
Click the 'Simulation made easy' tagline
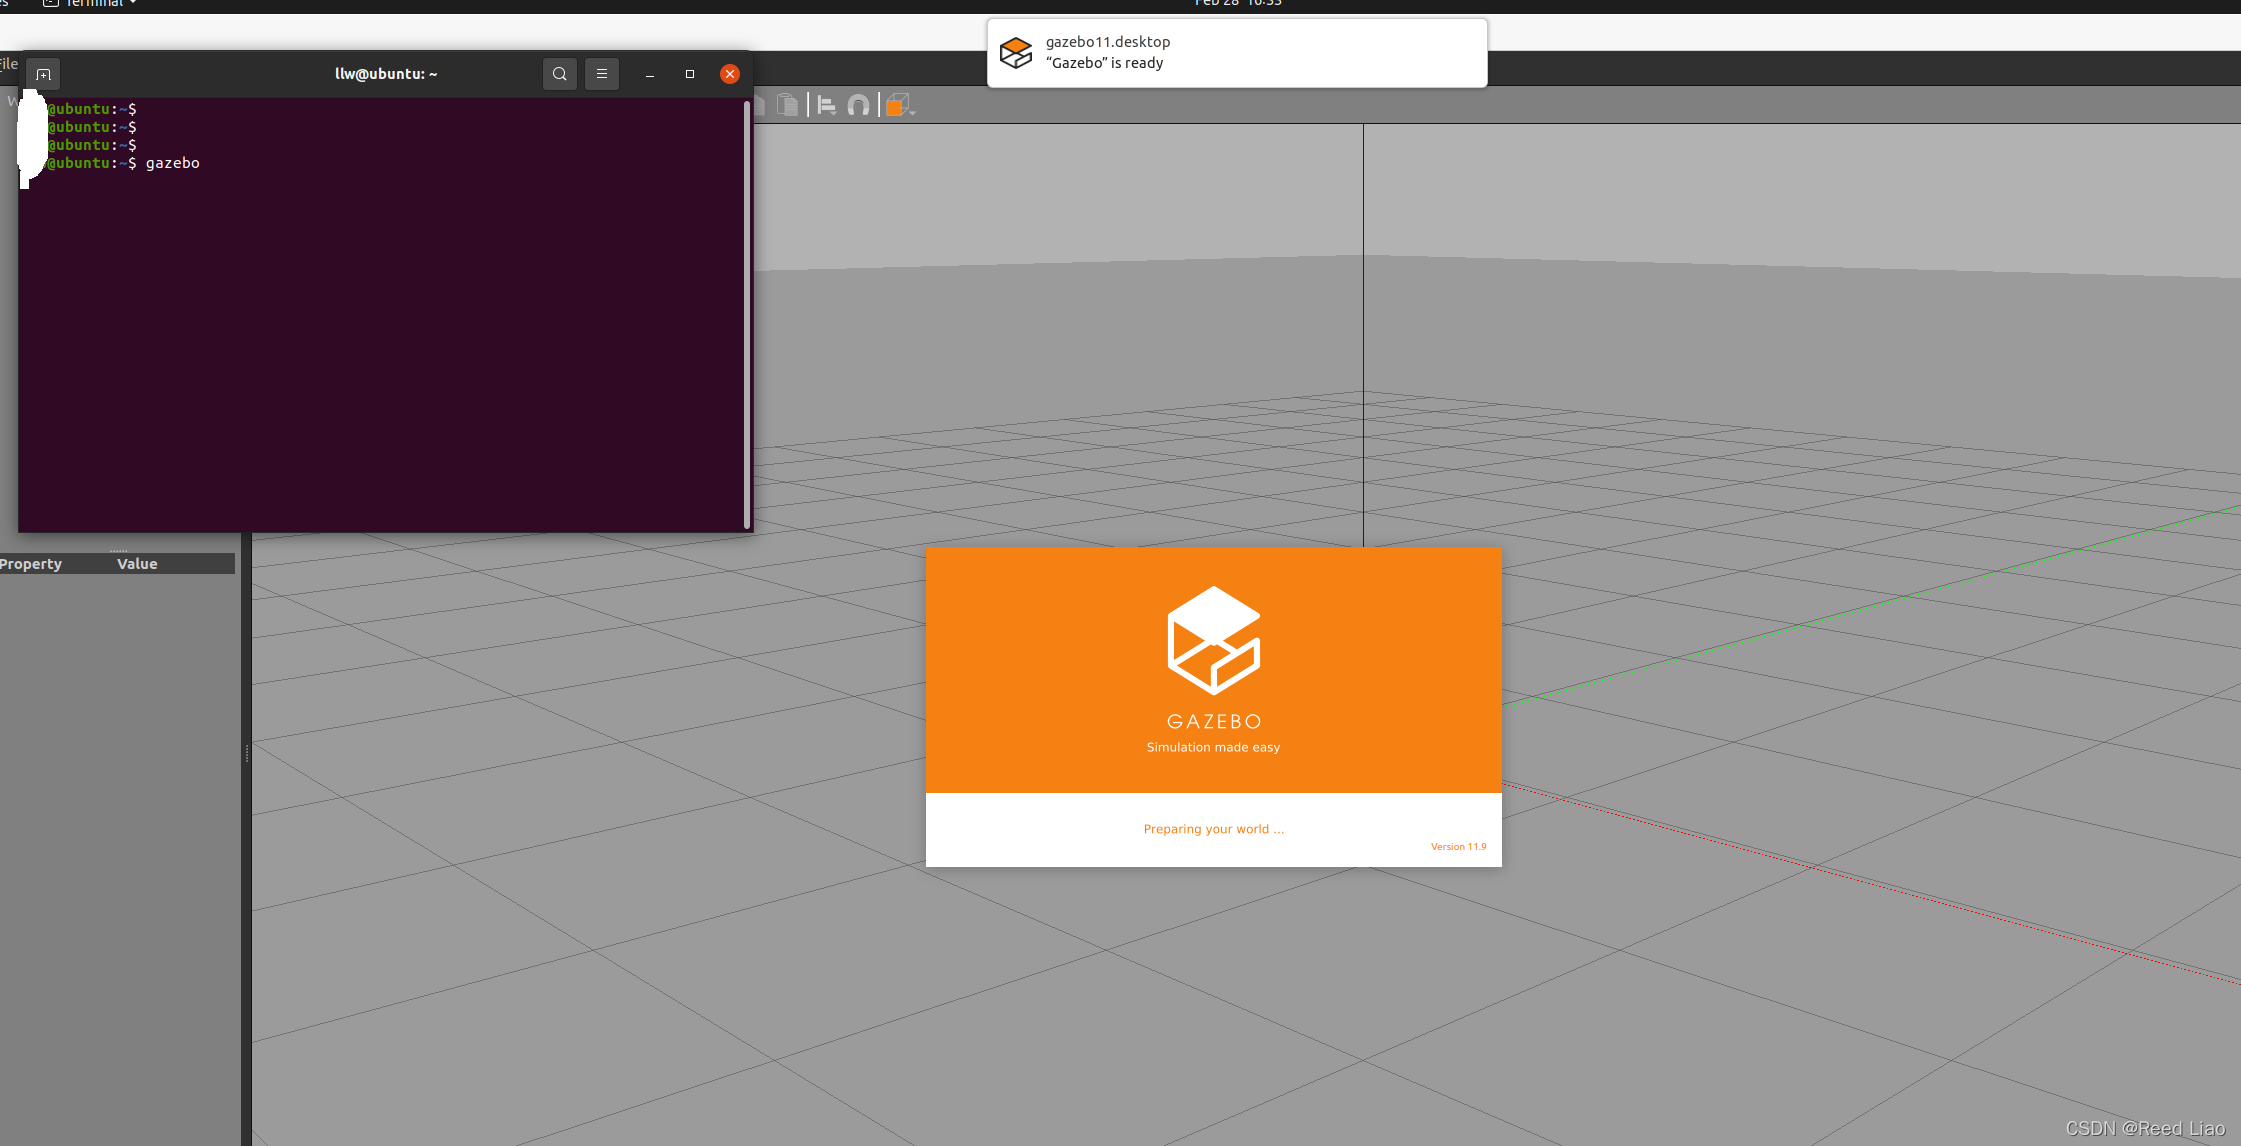(1213, 747)
